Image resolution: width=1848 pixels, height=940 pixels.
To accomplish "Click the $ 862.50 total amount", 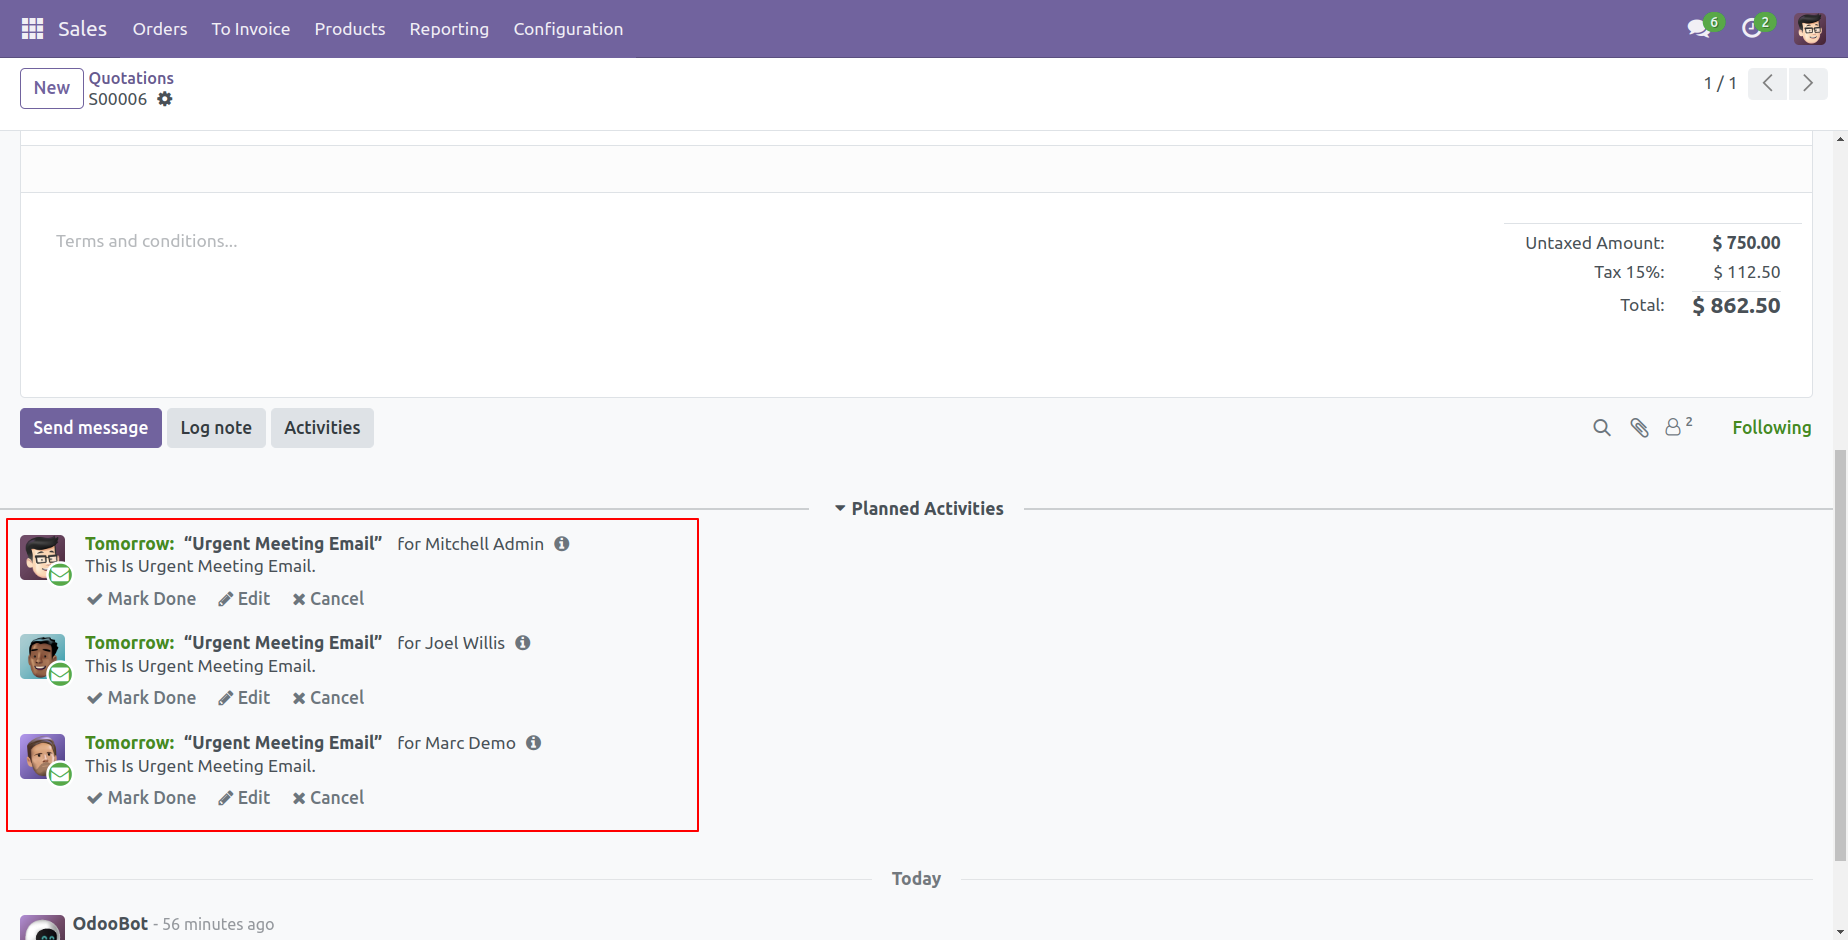I will (1736, 306).
